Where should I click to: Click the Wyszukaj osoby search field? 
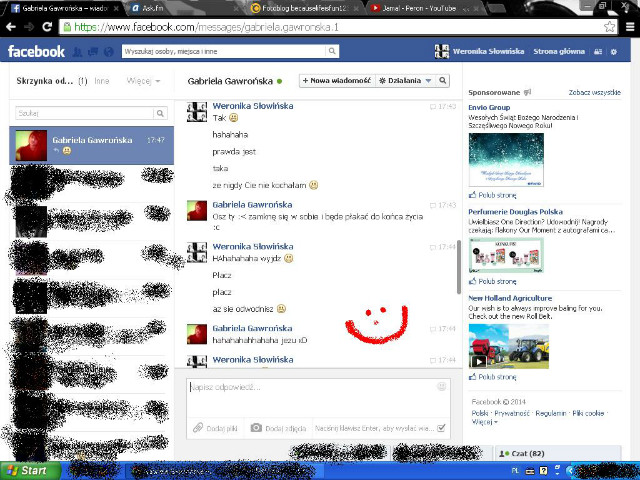(x=224, y=51)
